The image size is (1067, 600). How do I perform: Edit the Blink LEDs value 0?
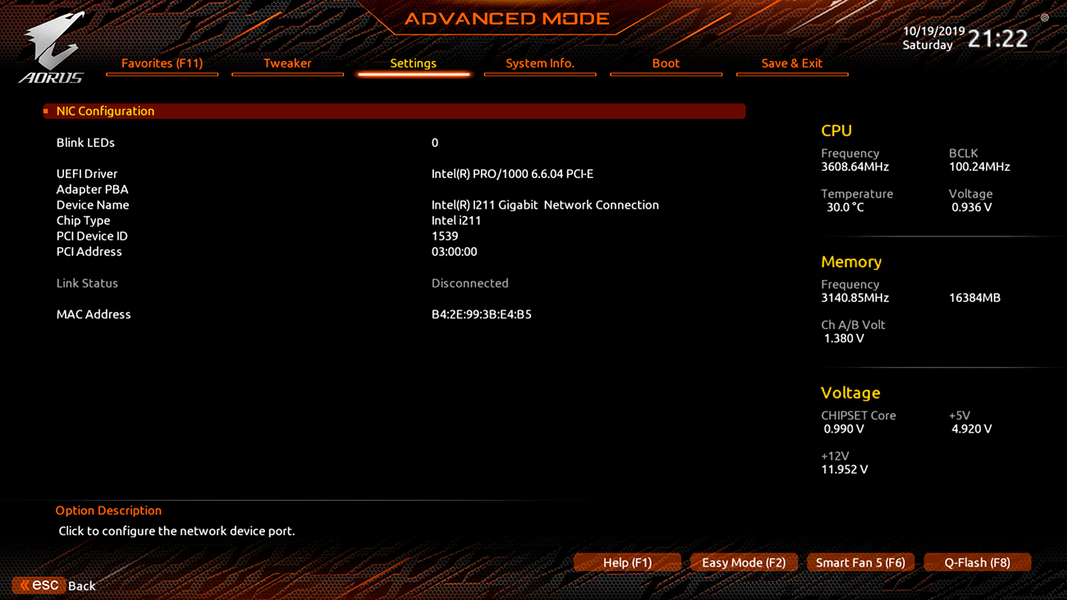(x=435, y=143)
